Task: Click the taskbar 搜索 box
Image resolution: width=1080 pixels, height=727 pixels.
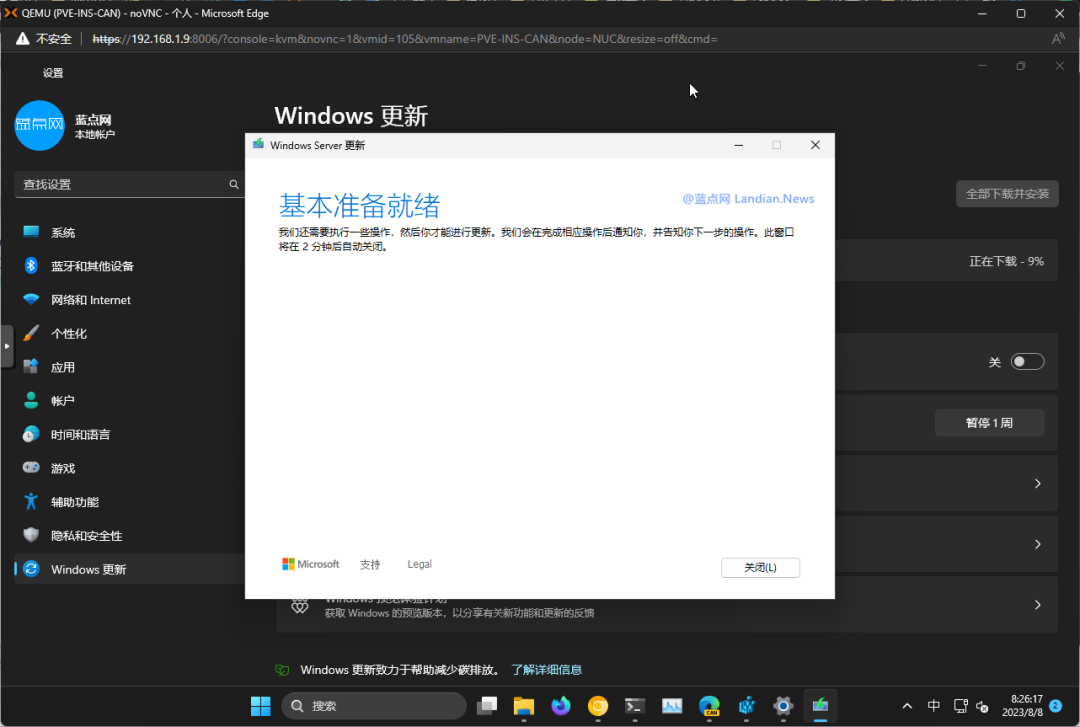Action: 374,706
